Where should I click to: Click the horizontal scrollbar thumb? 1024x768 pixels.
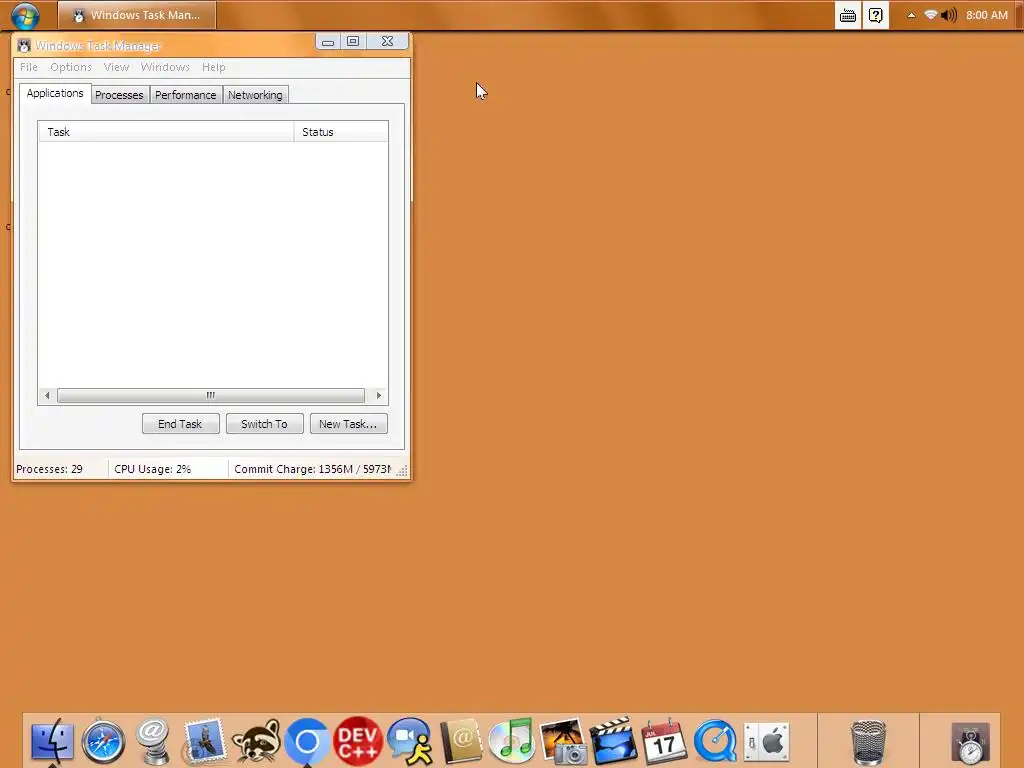[211, 396]
